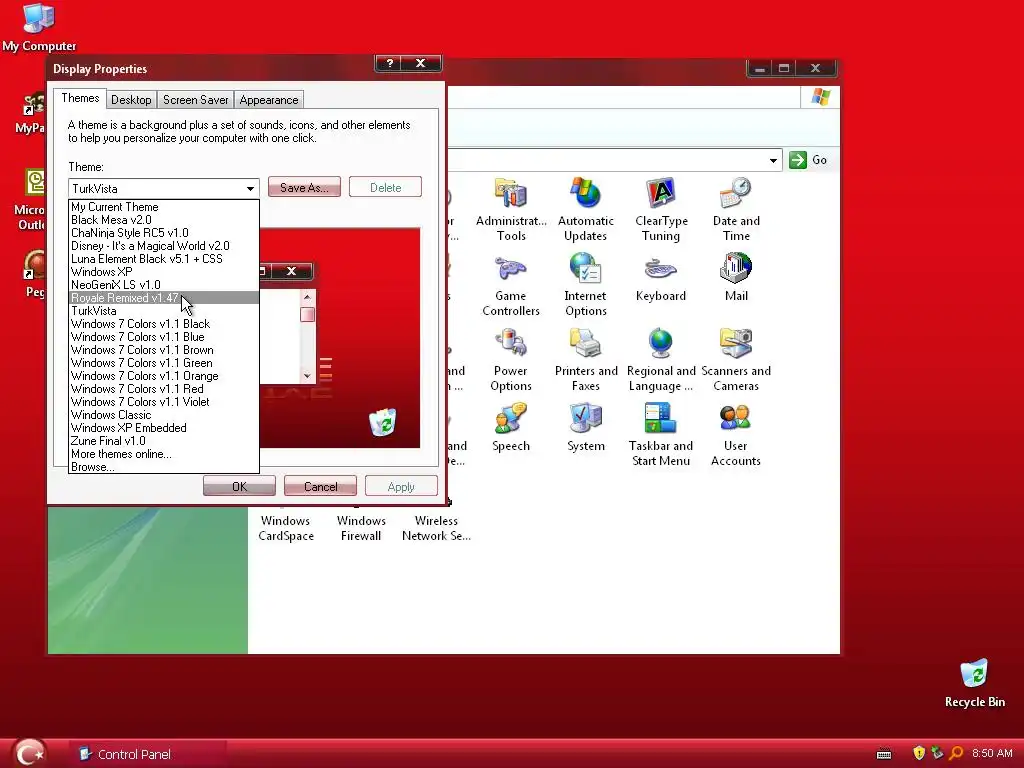
Task: Click the Delete theme button
Action: 385,187
